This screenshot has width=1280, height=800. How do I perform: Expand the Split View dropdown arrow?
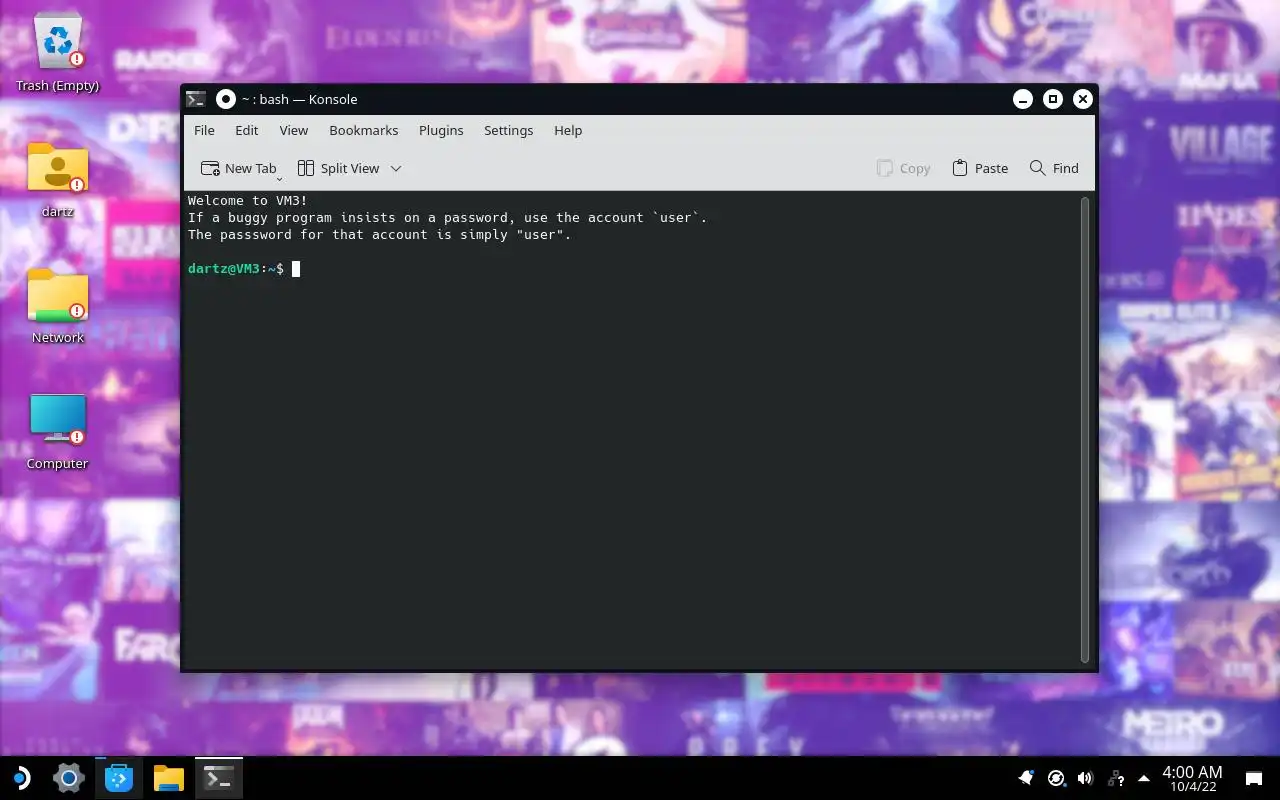396,168
